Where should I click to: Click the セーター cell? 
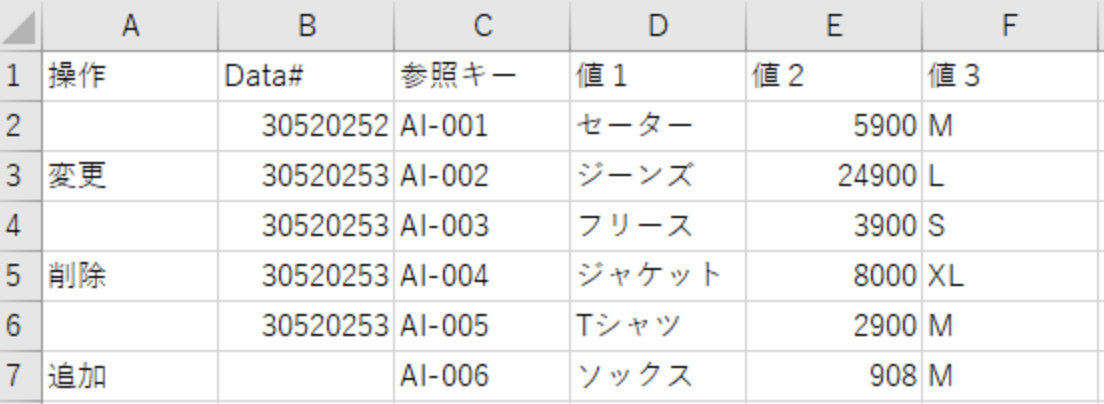(657, 126)
